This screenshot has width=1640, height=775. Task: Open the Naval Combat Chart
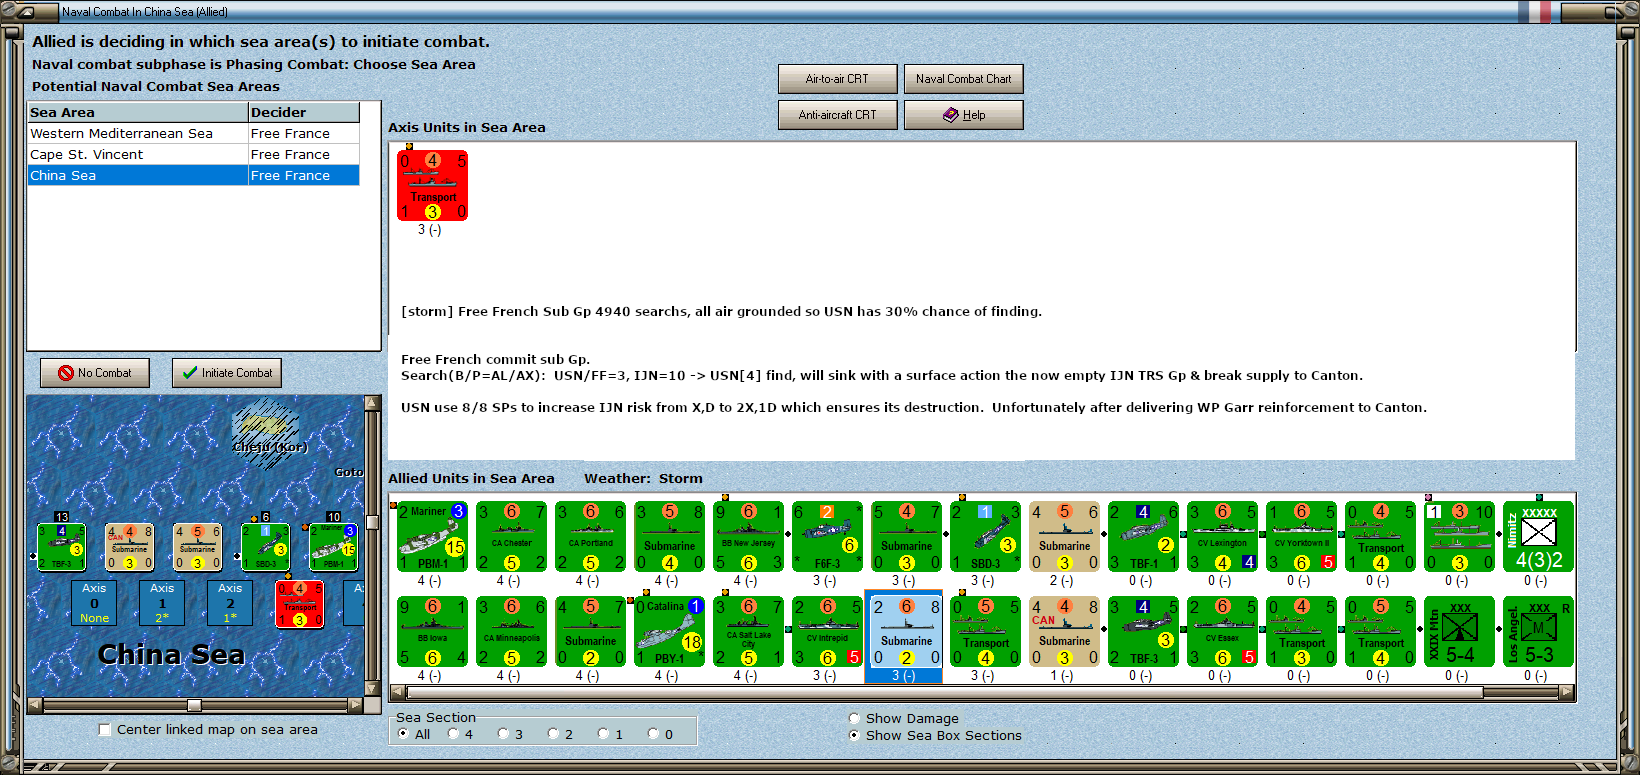pyautogui.click(x=964, y=79)
